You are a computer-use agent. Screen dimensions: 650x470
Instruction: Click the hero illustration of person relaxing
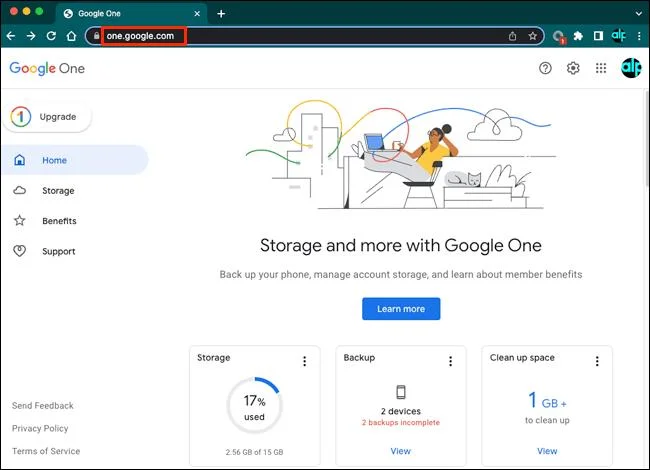pyautogui.click(x=400, y=154)
